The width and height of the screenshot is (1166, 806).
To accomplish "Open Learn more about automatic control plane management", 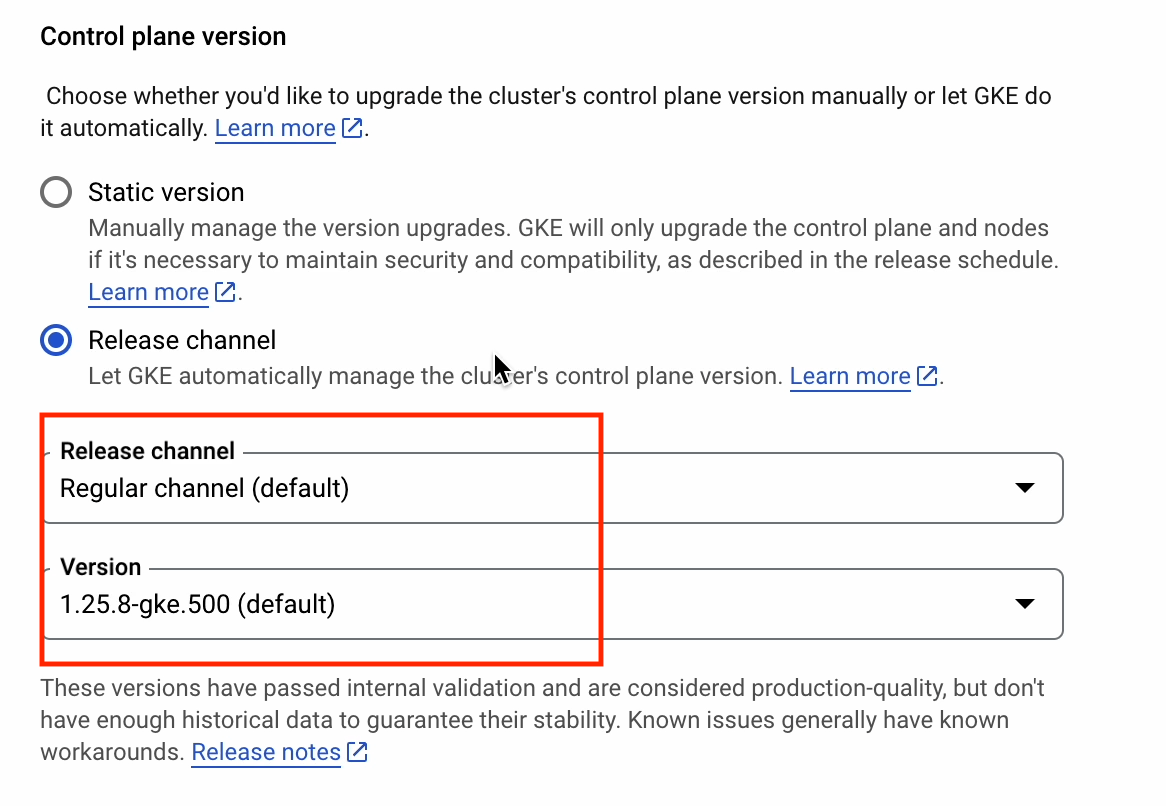I will coord(850,377).
